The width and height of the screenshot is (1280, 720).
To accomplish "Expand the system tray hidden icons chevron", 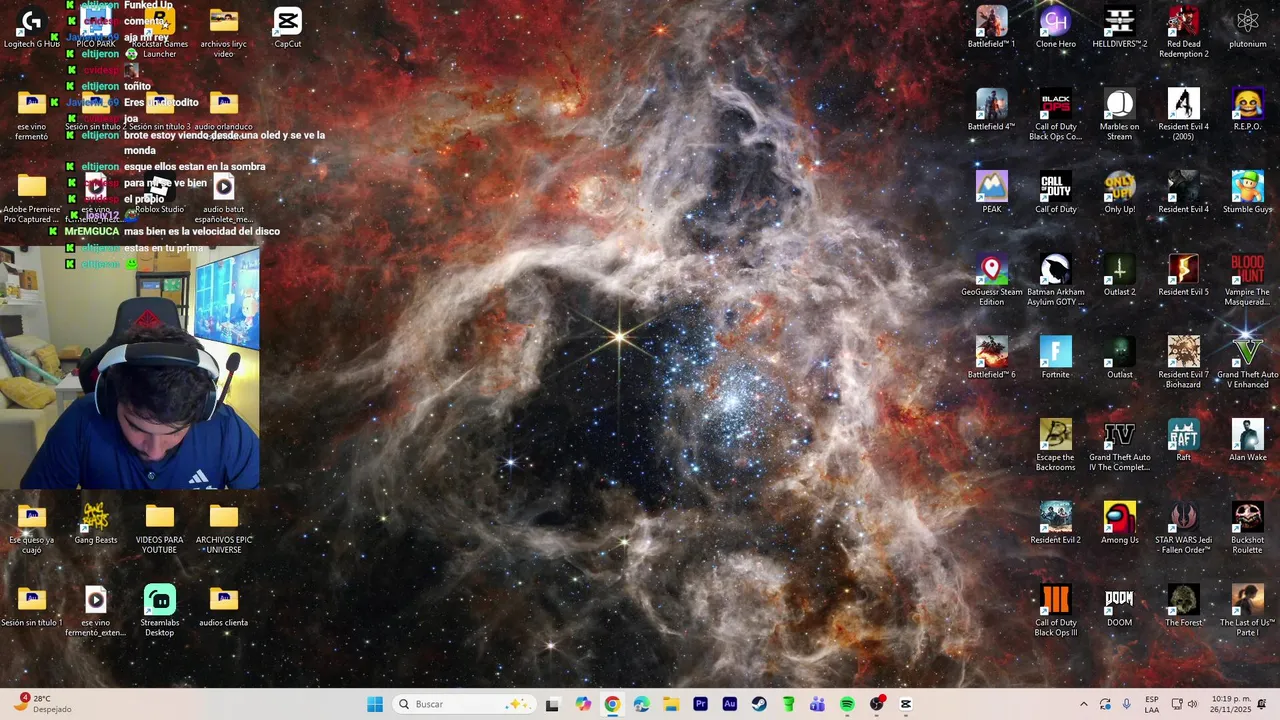I will click(1083, 704).
